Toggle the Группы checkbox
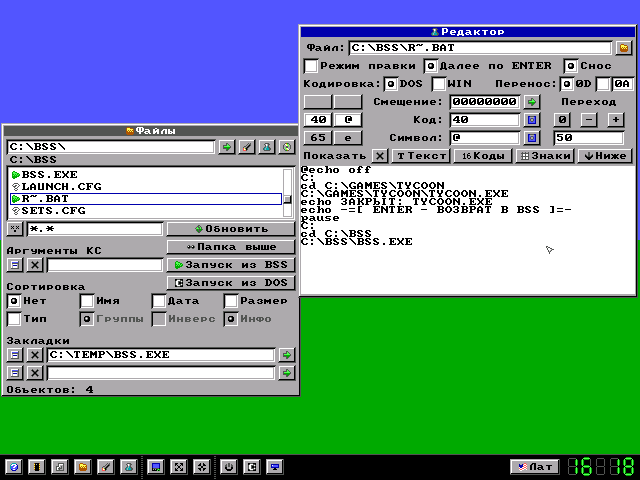The image size is (640, 480). (x=87, y=319)
